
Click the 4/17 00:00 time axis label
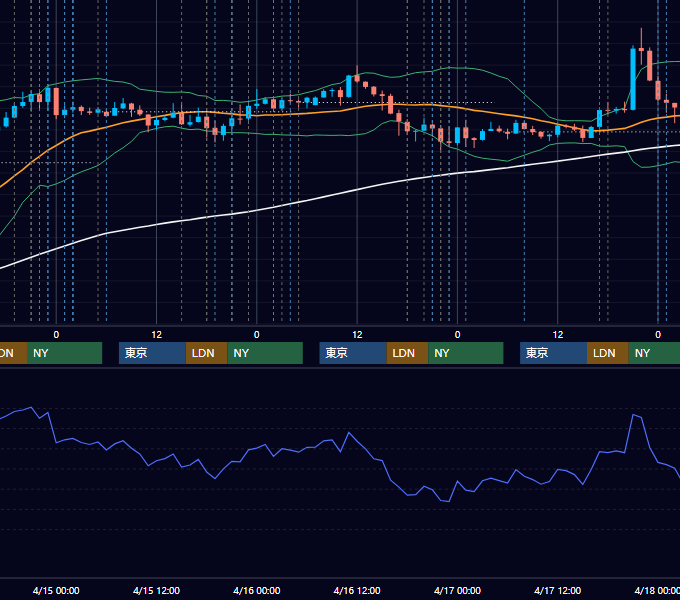pos(457,590)
